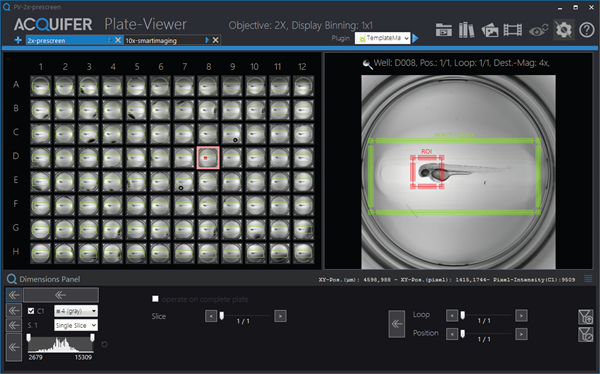Screen dimensions: 600x374
Task: Click the double-arrow button beside histogram
Action: [x=14, y=347]
